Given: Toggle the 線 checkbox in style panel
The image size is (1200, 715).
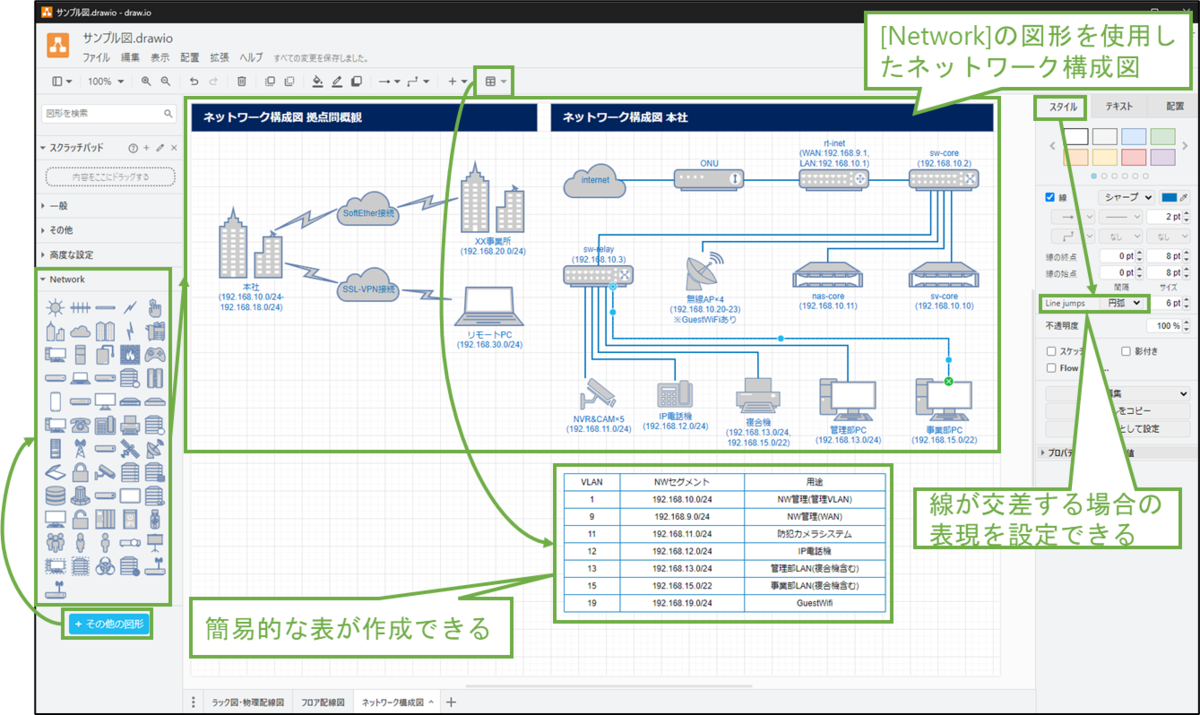Looking at the screenshot, I should pos(1049,196).
